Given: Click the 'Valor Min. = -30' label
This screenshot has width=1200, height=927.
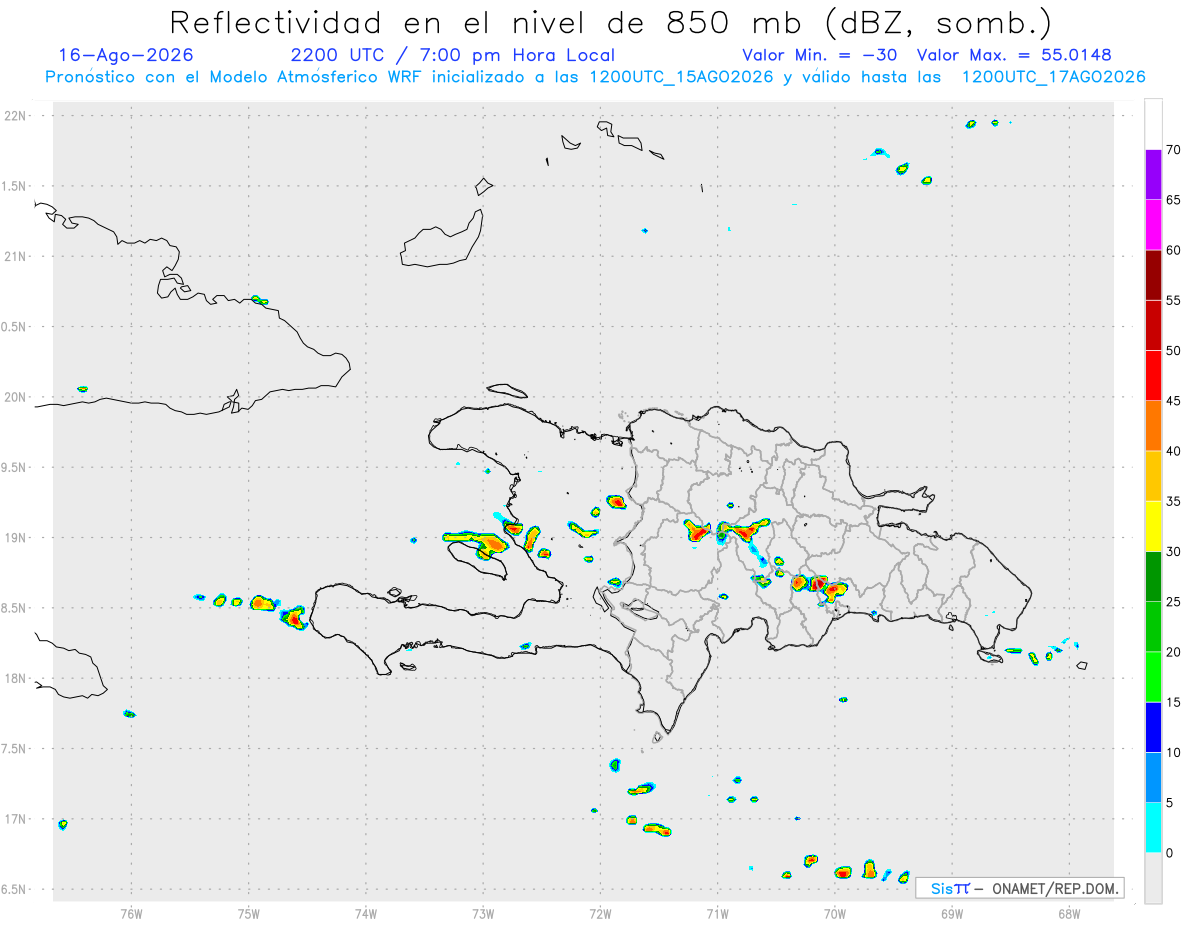Looking at the screenshot, I should [x=822, y=55].
